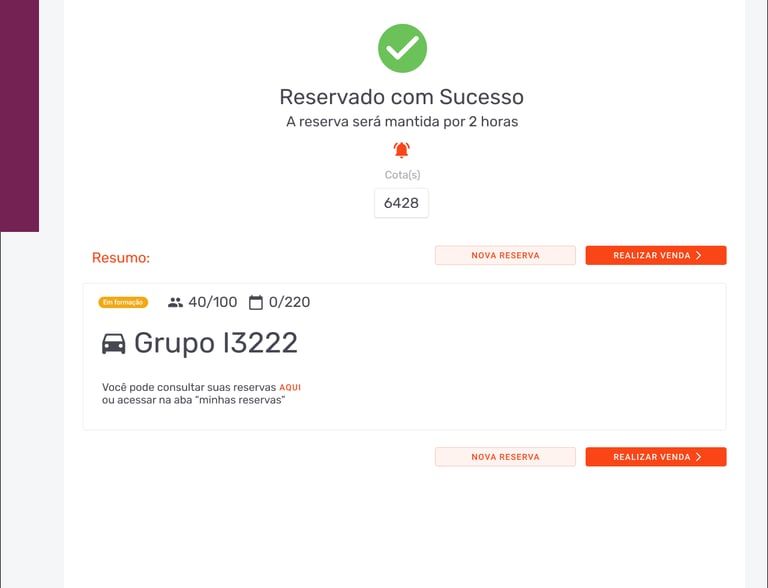Click the green success checkmark icon
The image size is (768, 588).
pyautogui.click(x=402, y=48)
